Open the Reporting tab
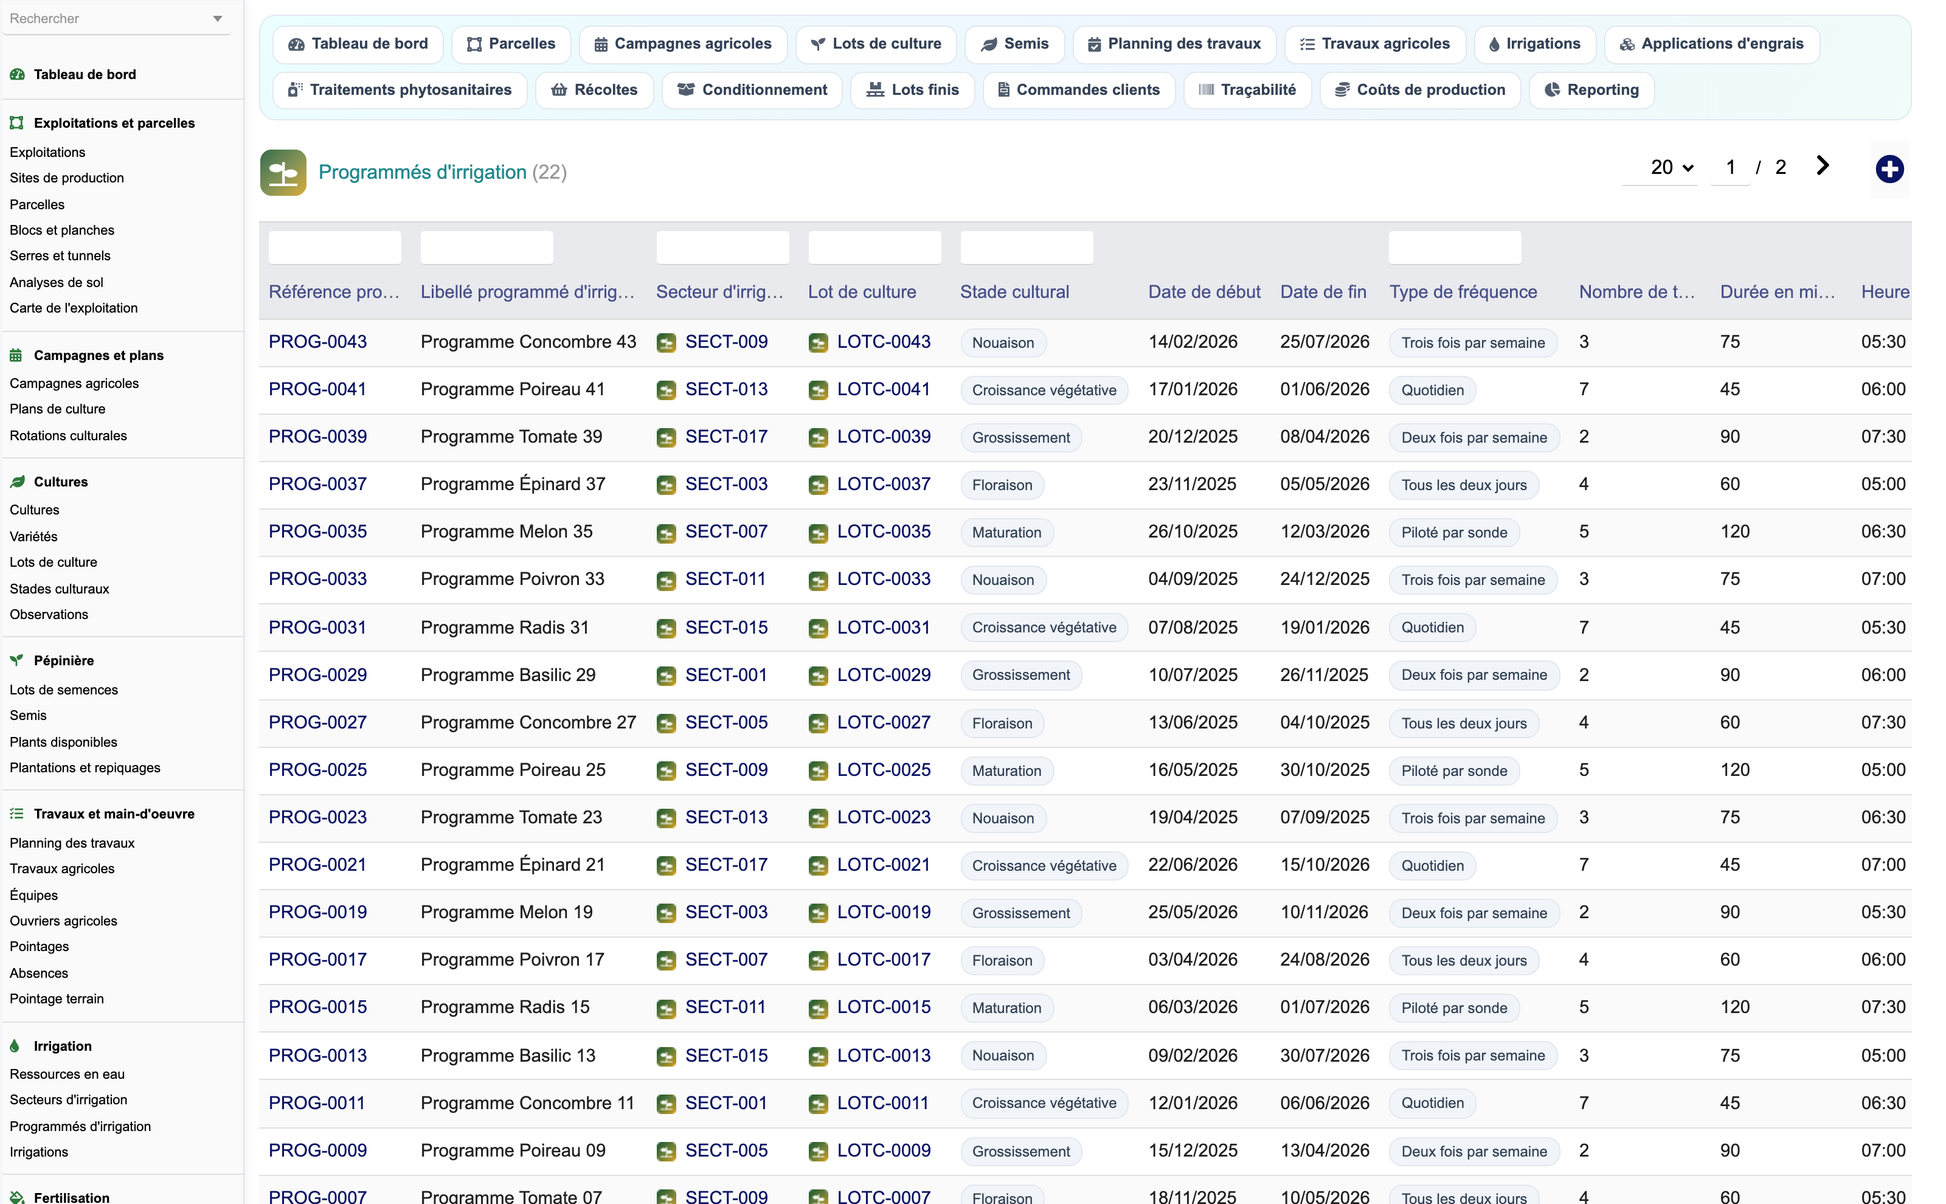1946x1204 pixels. 1591,90
